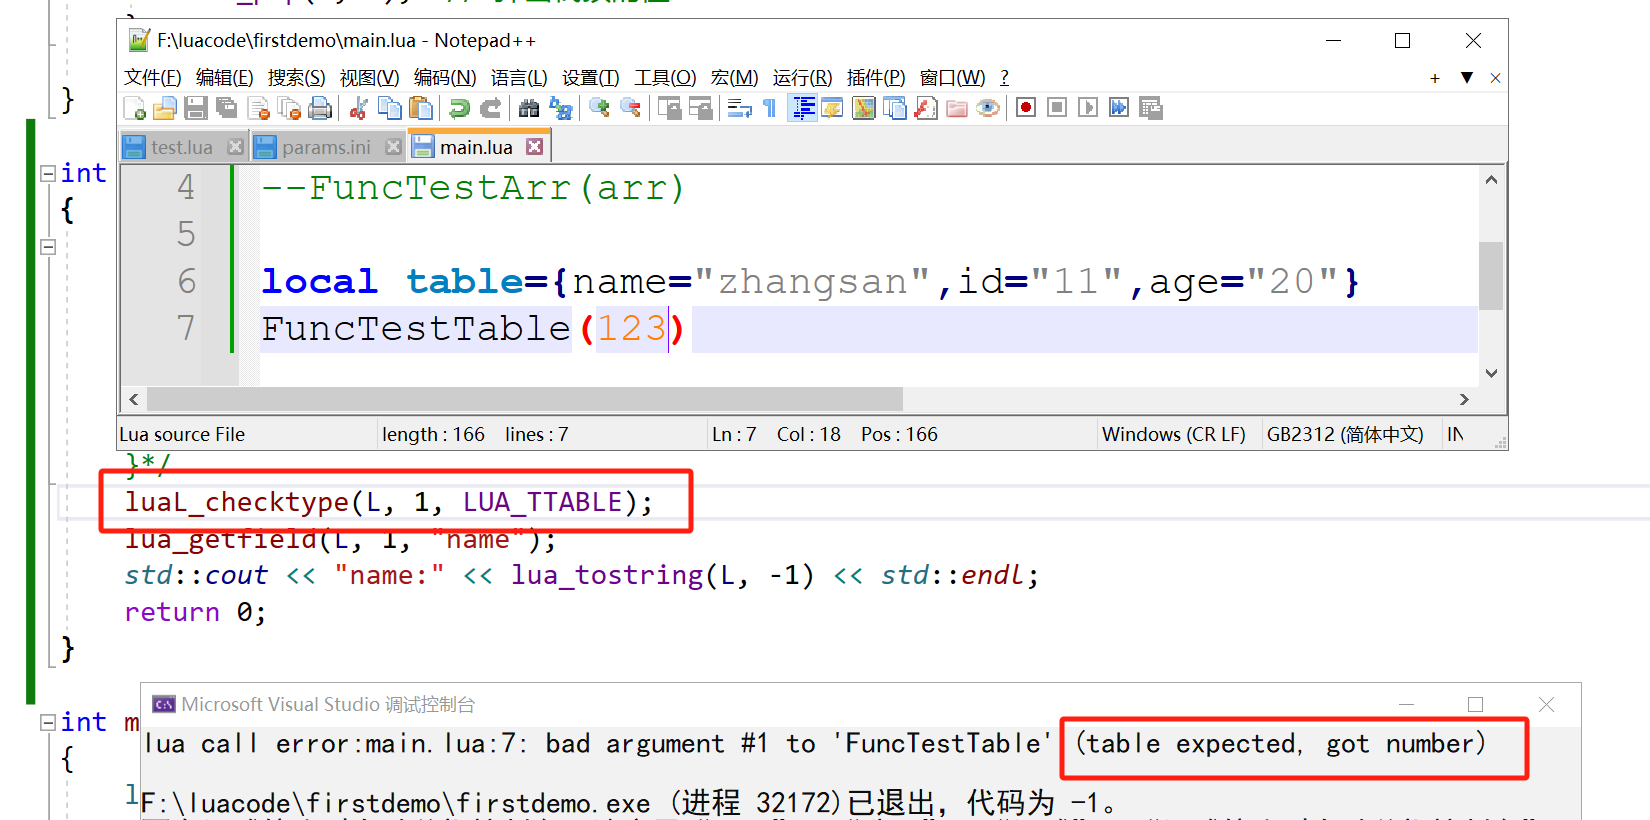1650x820 pixels.
Task: Open the 窗口(W) menu
Action: coord(953,78)
